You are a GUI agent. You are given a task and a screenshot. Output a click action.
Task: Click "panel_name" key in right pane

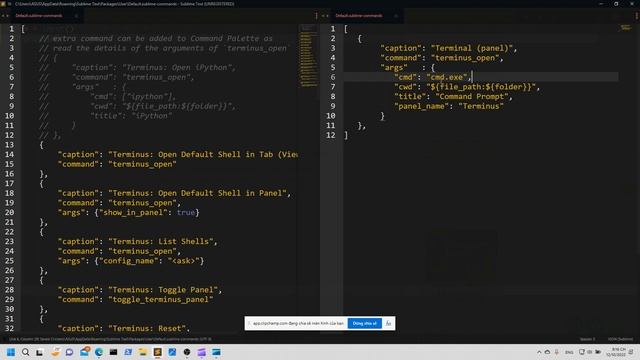[422, 106]
